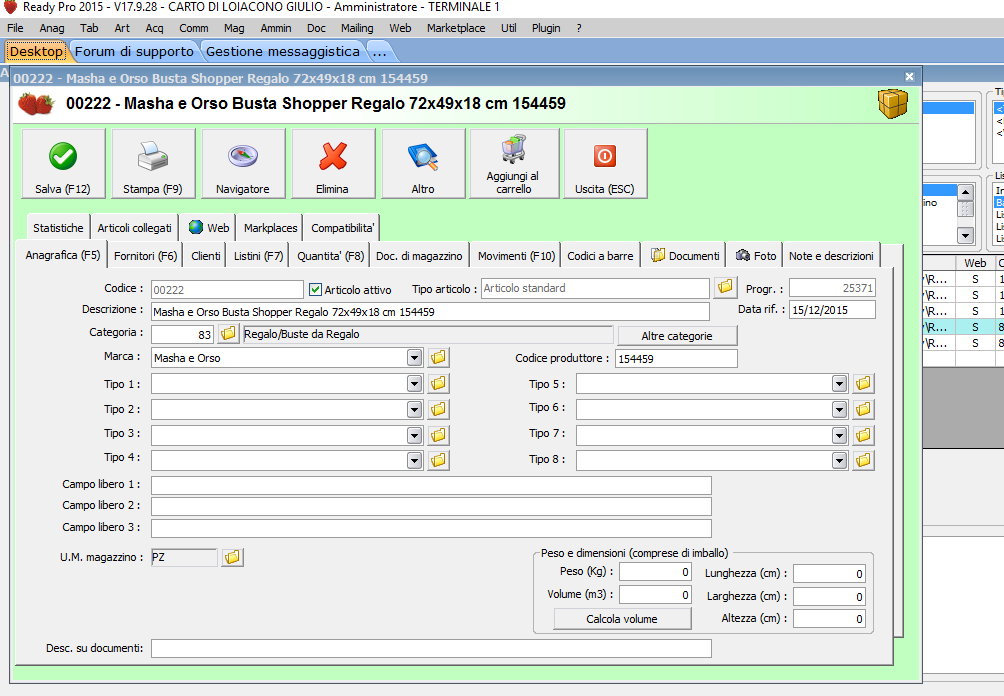1004x696 pixels.
Task: Open the Movimenti (F10) tab
Action: (x=516, y=255)
